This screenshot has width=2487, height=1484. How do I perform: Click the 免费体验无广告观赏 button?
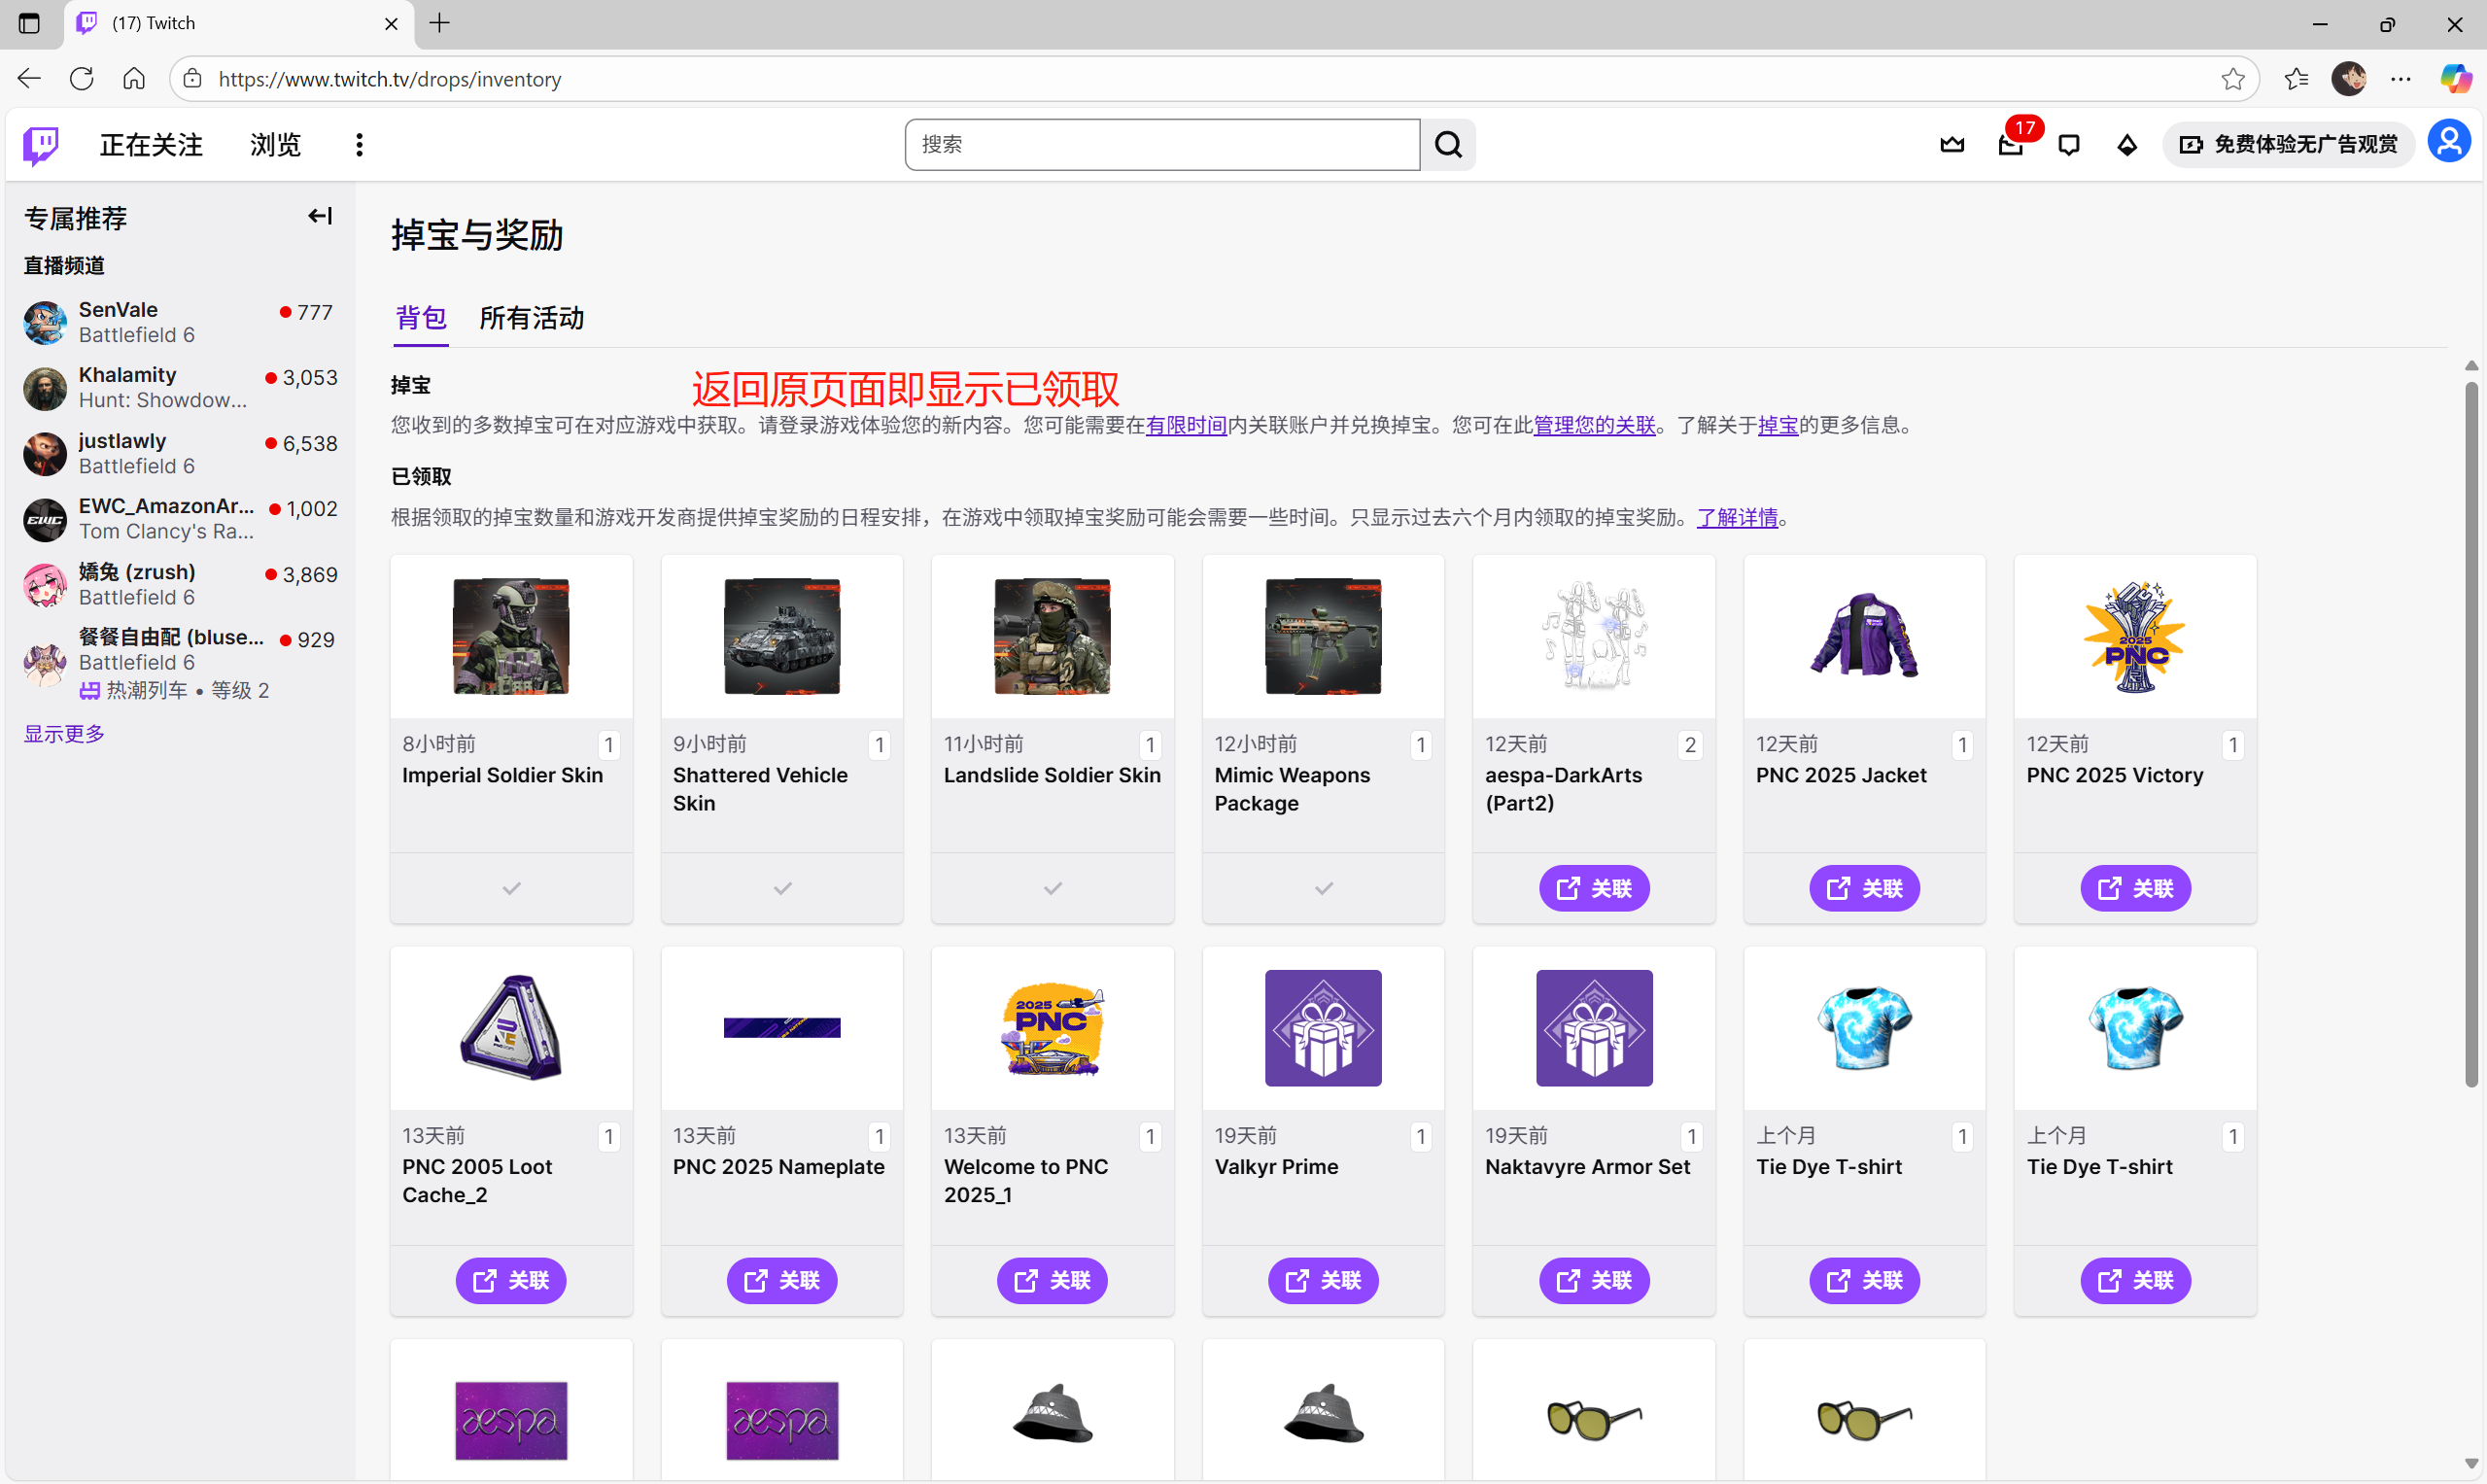[2289, 145]
